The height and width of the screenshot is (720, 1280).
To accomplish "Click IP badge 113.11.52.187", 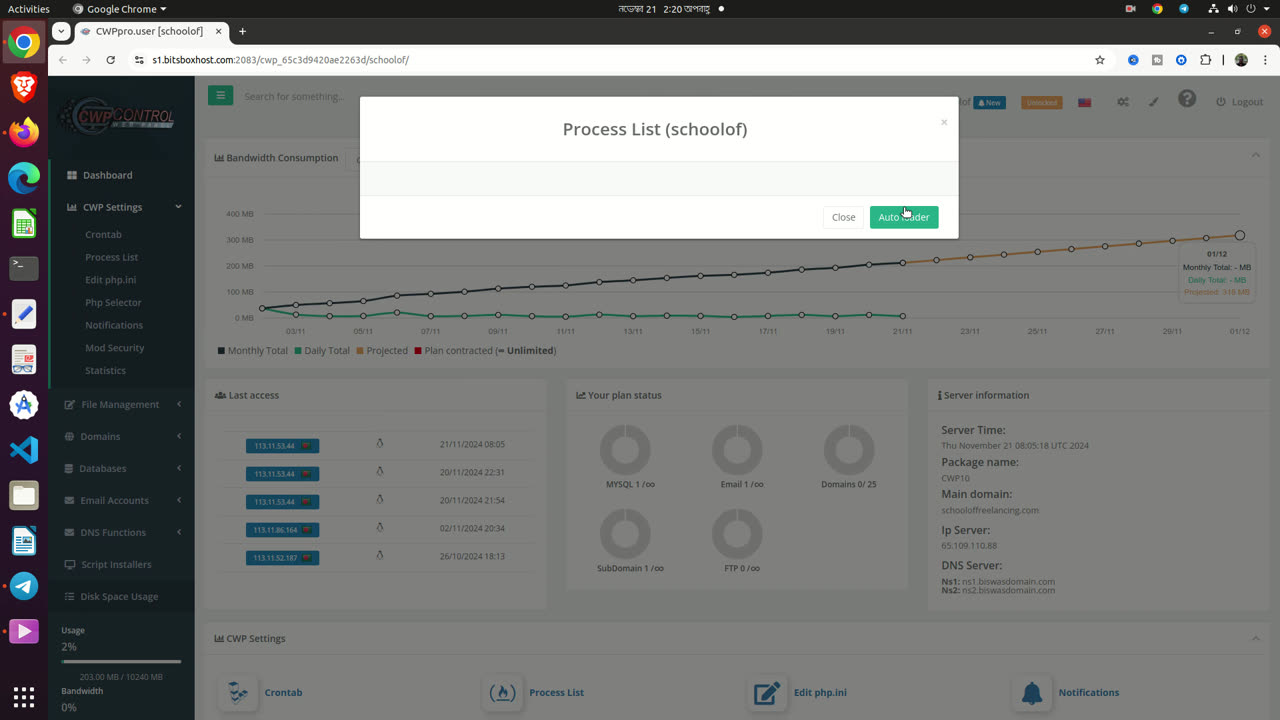I will (x=282, y=557).
